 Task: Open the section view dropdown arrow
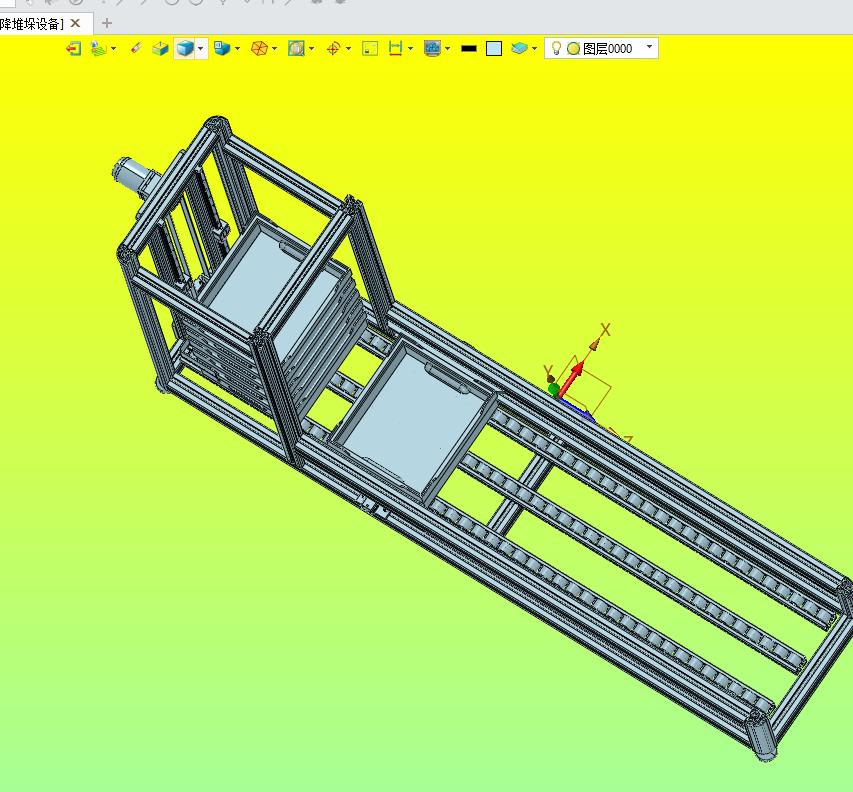[x=311, y=48]
